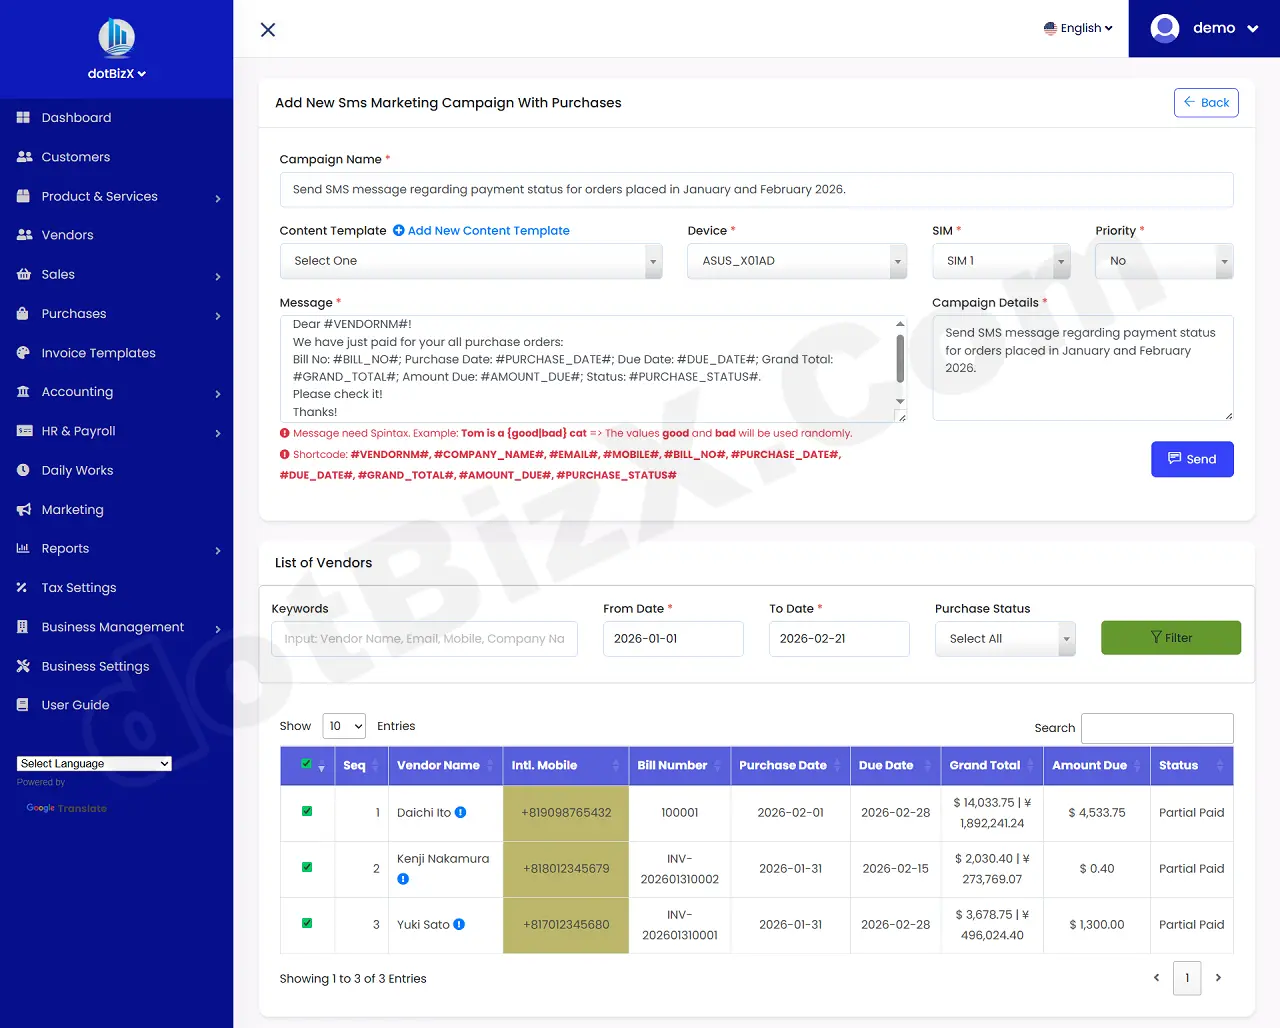
Task: Expand the Purchase Status dropdown
Action: tap(1004, 638)
